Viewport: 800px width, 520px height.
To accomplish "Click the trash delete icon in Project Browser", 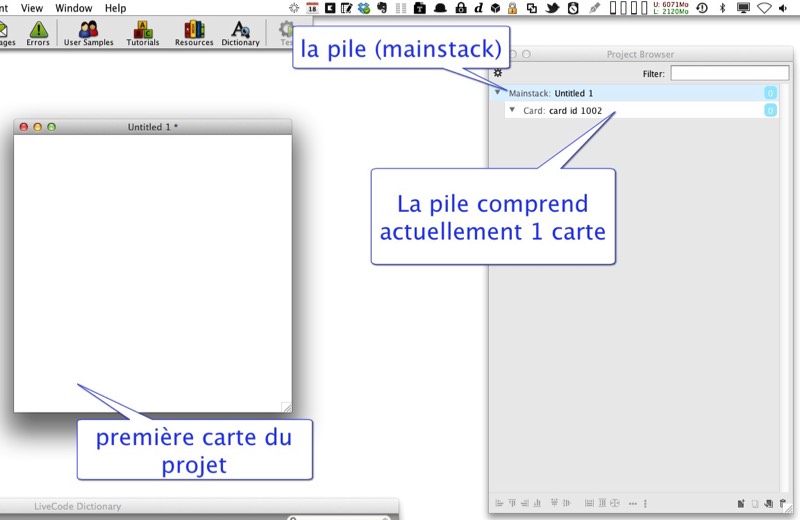I will coord(782,503).
